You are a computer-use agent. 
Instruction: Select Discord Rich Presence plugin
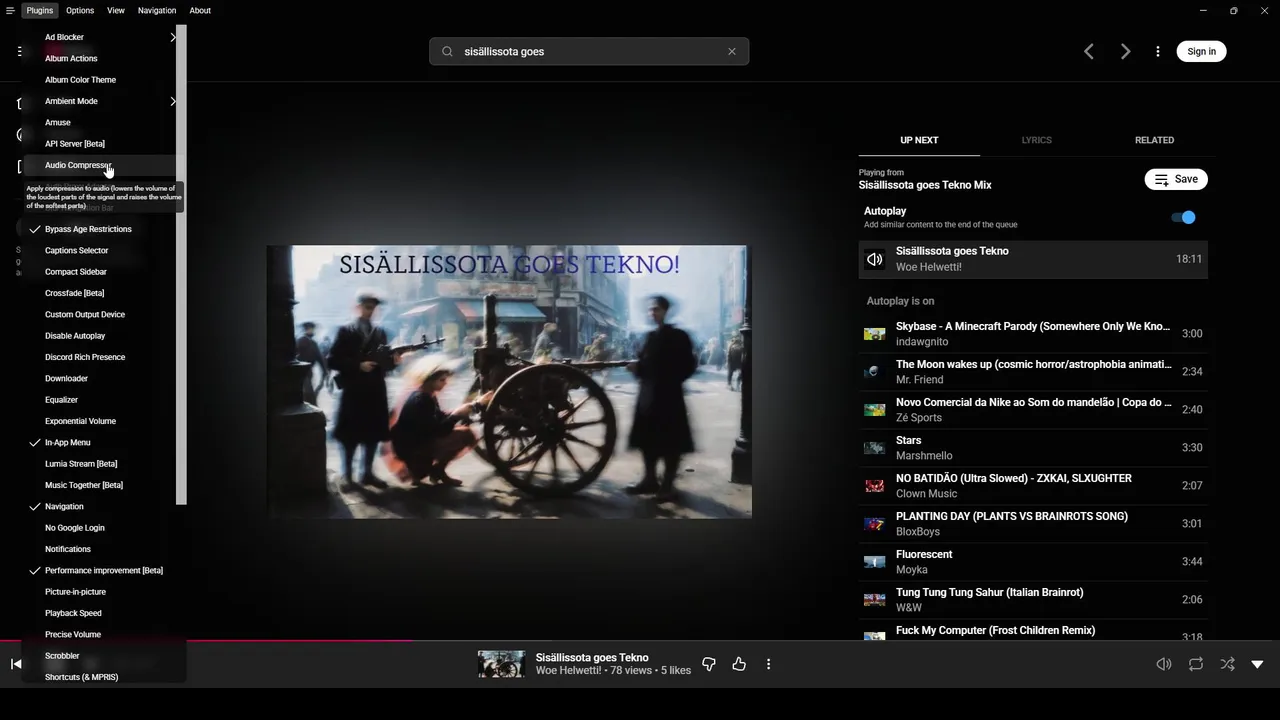pyautogui.click(x=85, y=357)
